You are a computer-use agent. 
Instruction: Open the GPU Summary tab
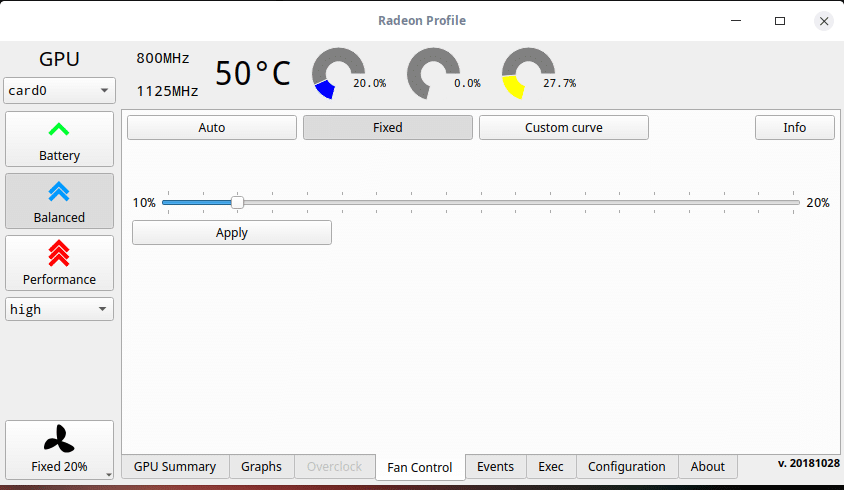pyautogui.click(x=175, y=466)
